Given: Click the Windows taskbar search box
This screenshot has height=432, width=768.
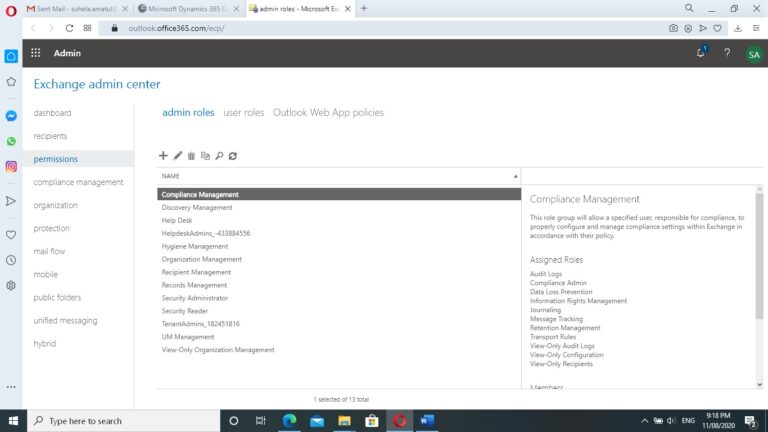Looking at the screenshot, I should click(x=123, y=421).
